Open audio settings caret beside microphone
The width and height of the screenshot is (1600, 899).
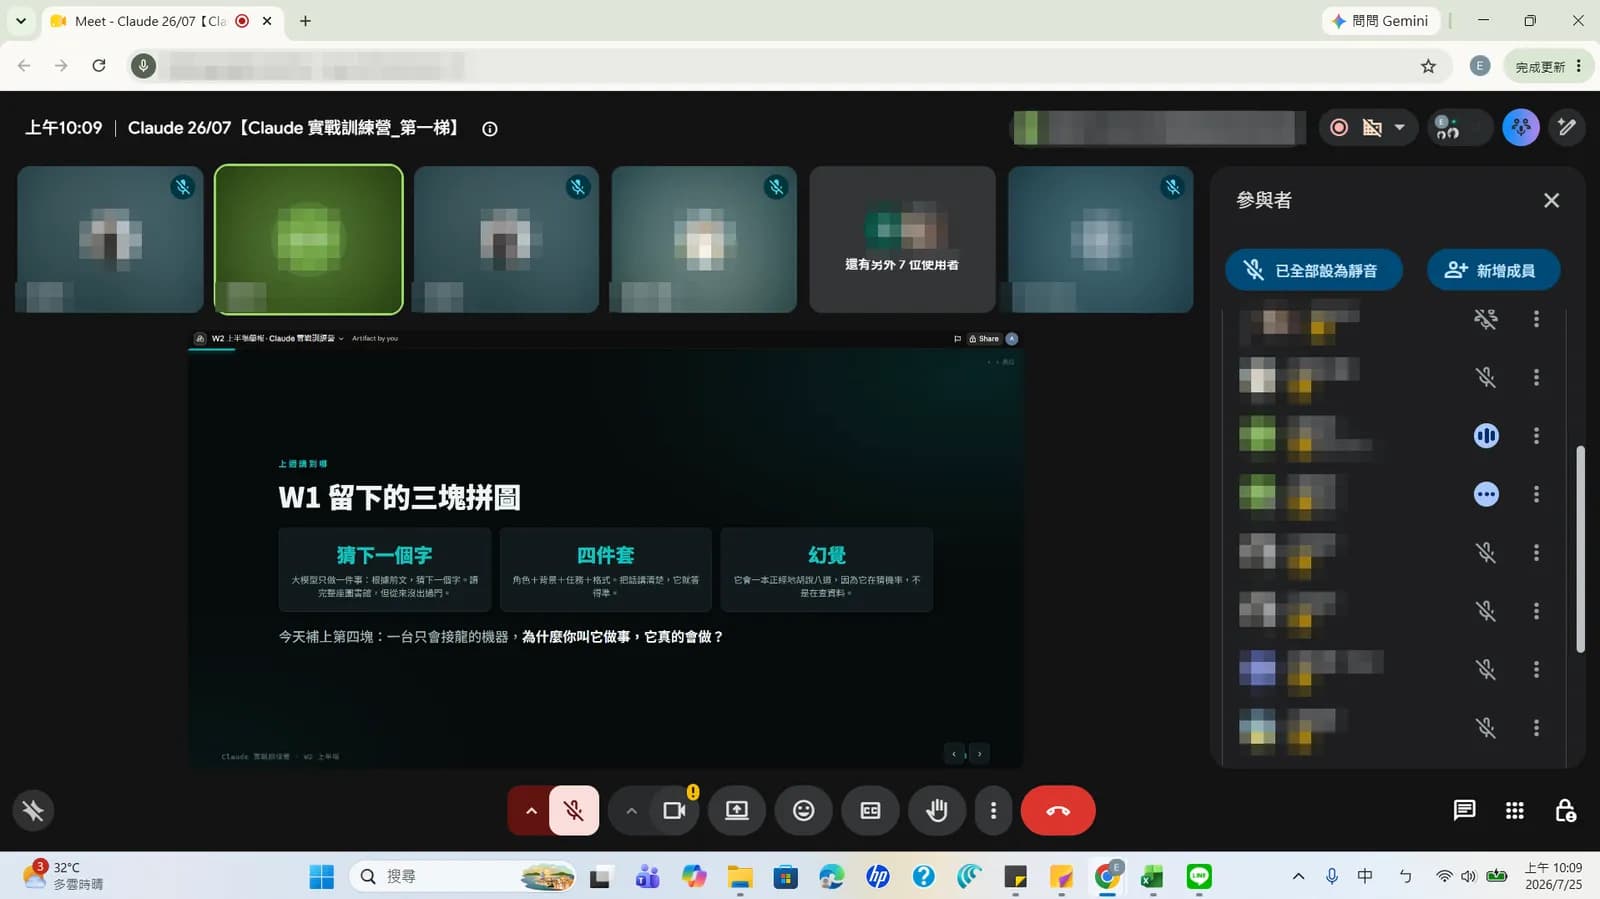click(x=530, y=811)
